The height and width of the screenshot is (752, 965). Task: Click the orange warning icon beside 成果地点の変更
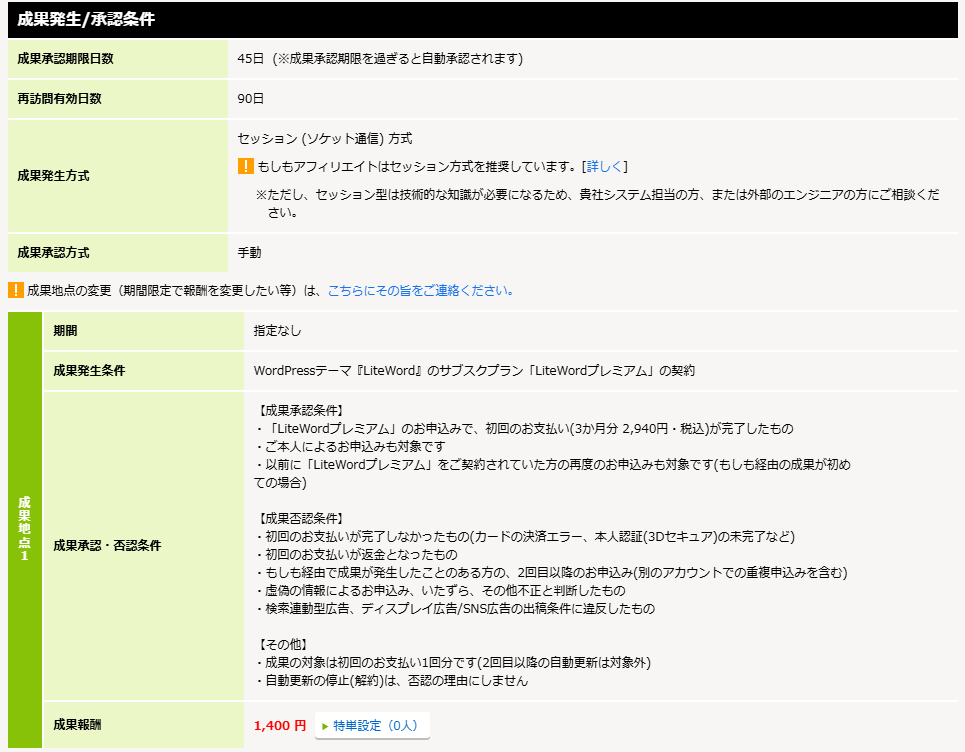[15, 290]
